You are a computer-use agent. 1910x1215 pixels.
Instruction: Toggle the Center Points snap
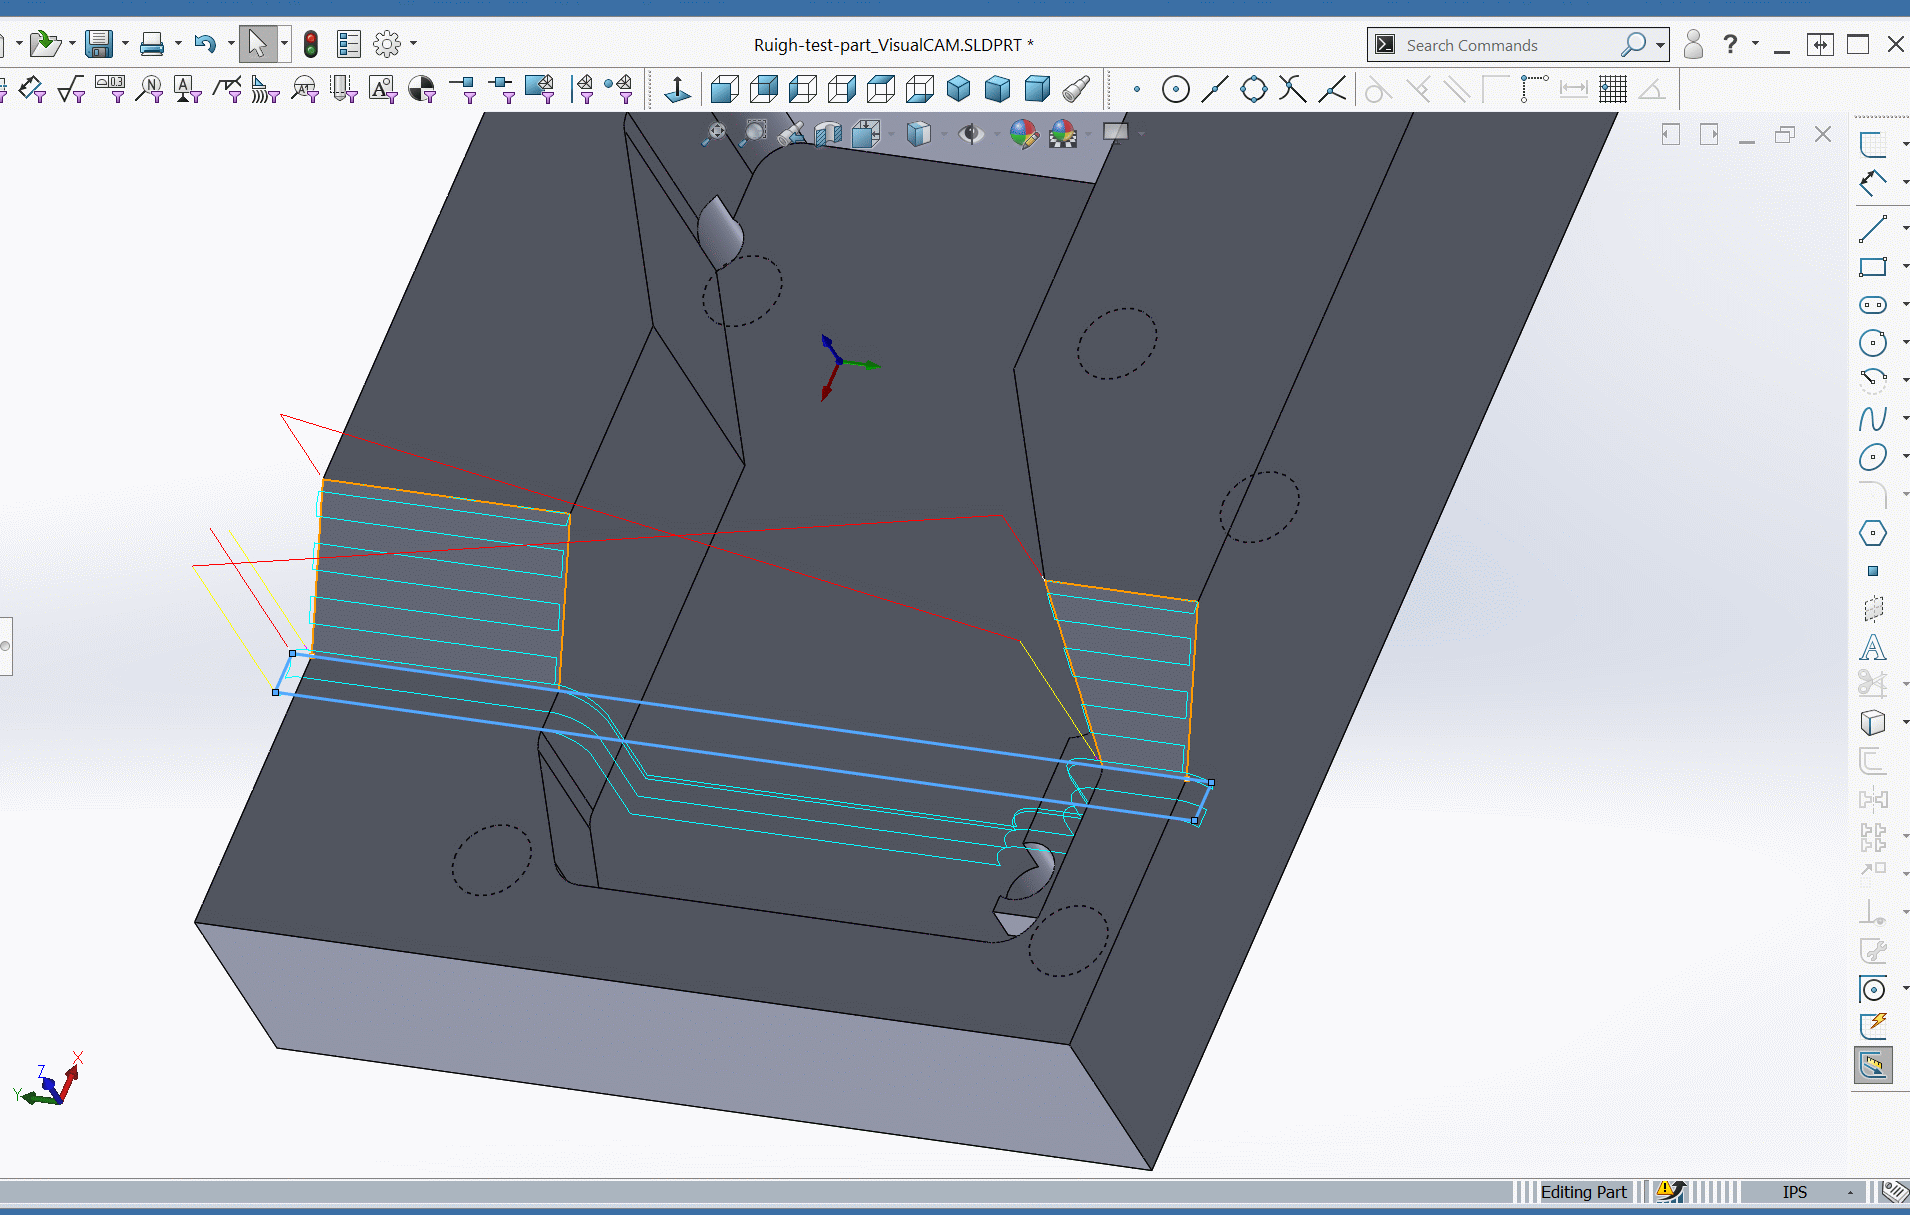tap(1176, 90)
